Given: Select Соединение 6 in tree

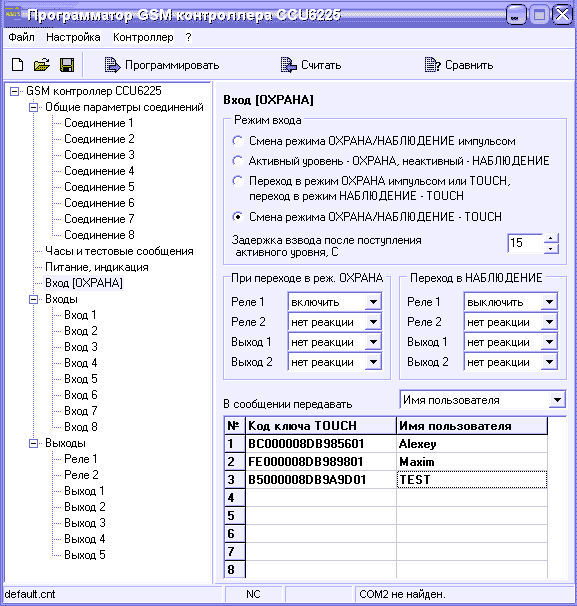Looking at the screenshot, I should [x=99, y=203].
